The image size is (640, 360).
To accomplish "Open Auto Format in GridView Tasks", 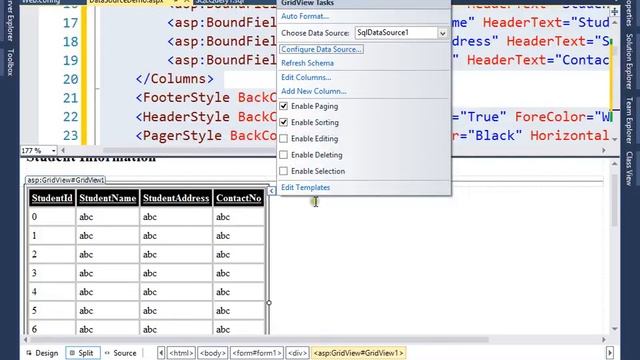I will coord(305,16).
